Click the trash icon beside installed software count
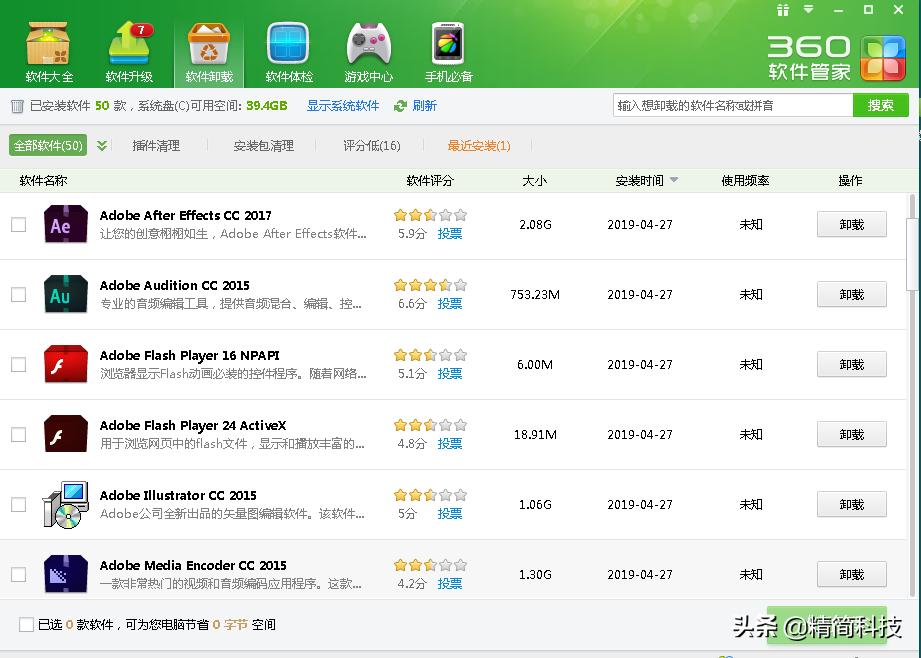This screenshot has width=921, height=658. (x=17, y=106)
